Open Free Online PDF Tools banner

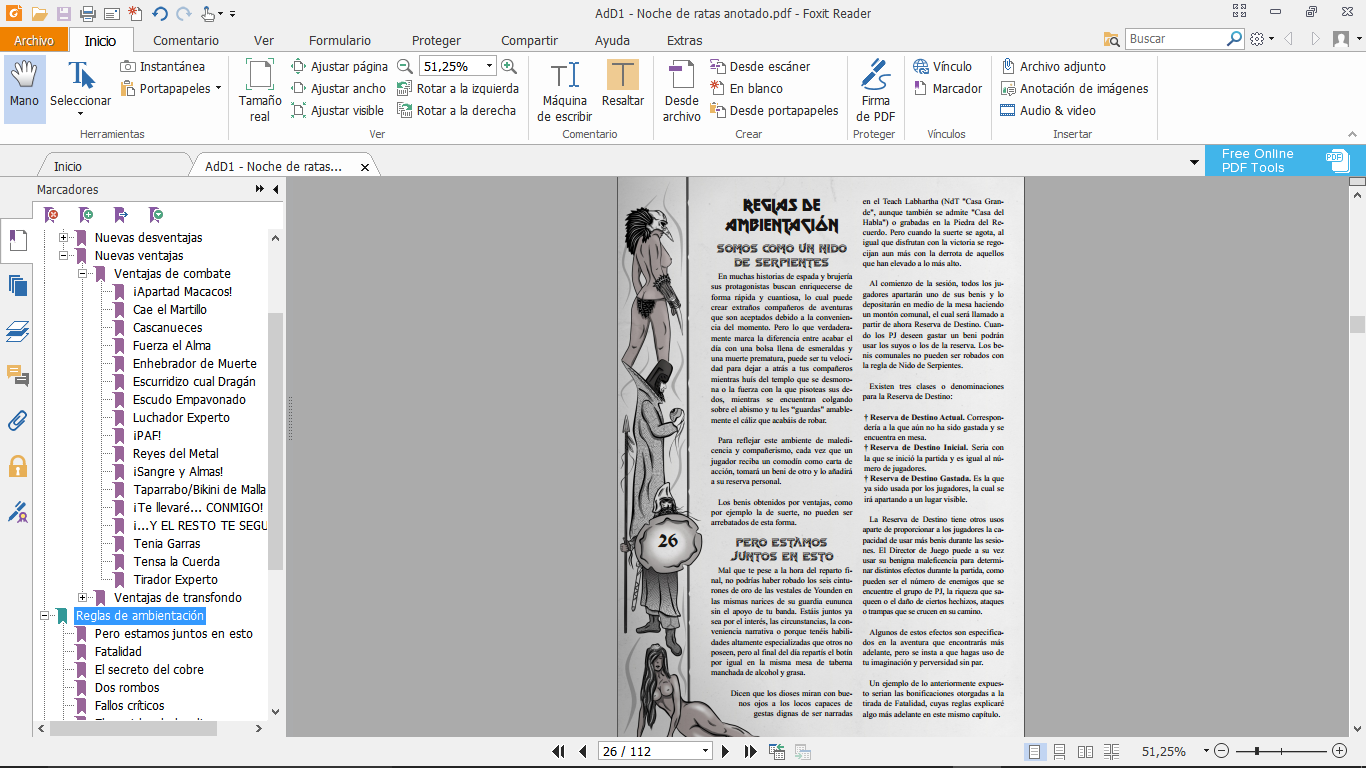(1285, 161)
